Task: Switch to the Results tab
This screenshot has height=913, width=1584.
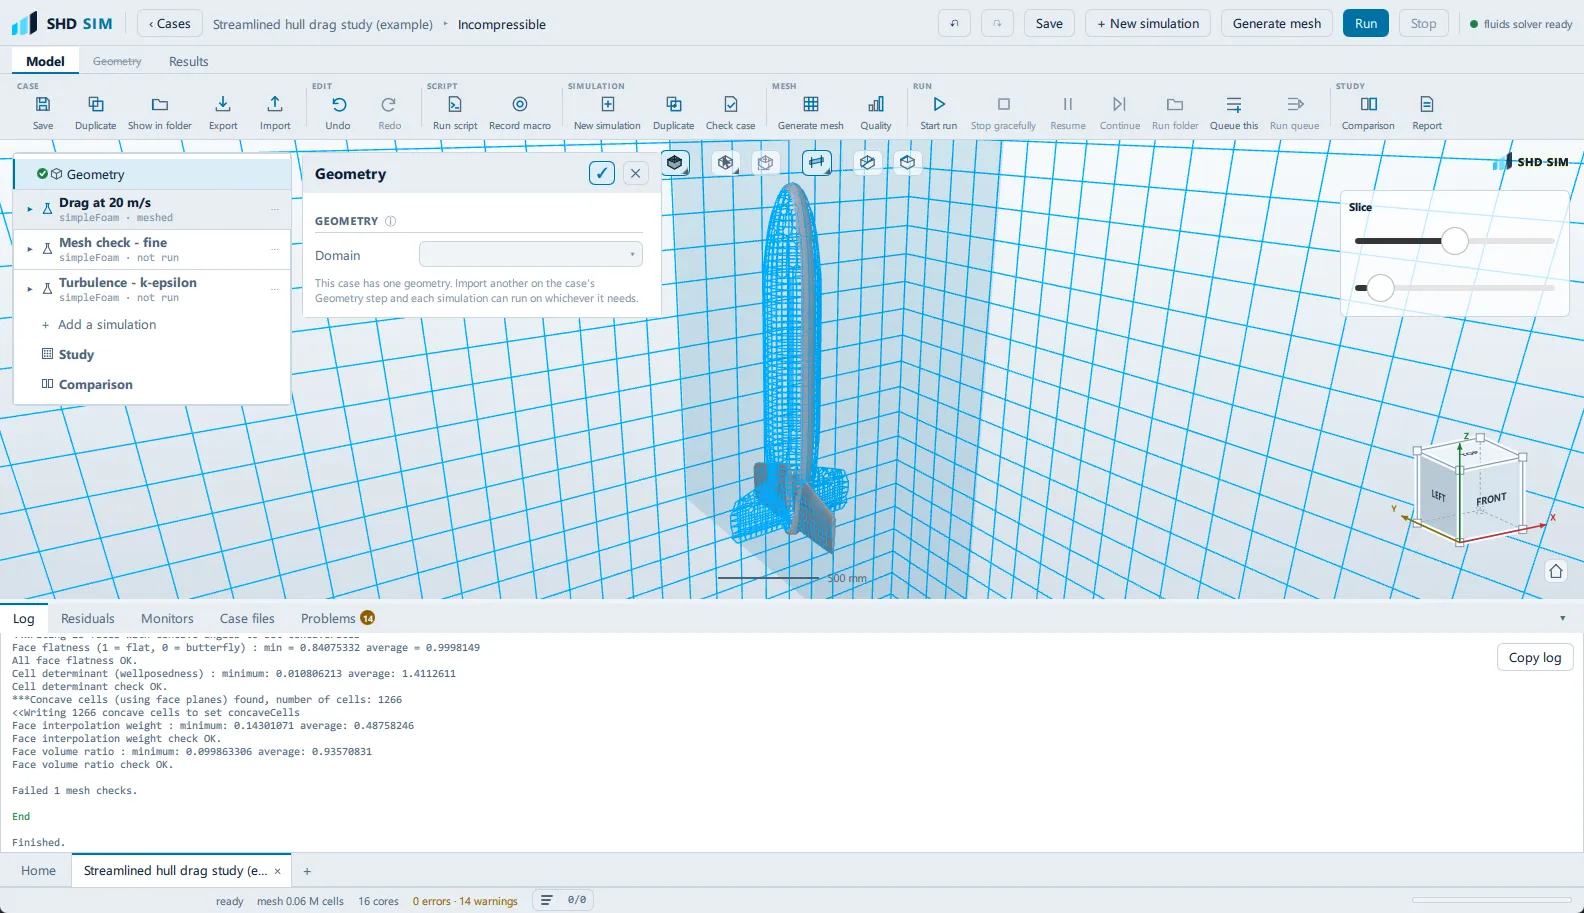Action: coord(189,61)
